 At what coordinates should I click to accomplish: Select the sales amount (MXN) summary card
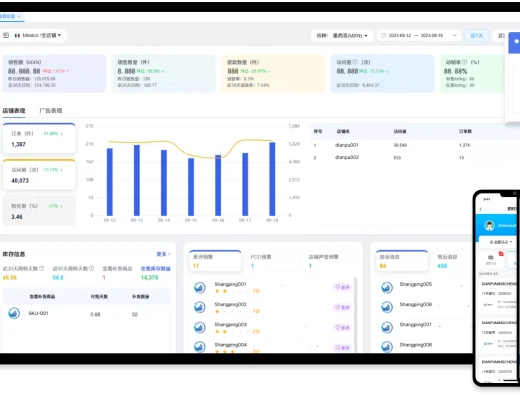point(54,73)
